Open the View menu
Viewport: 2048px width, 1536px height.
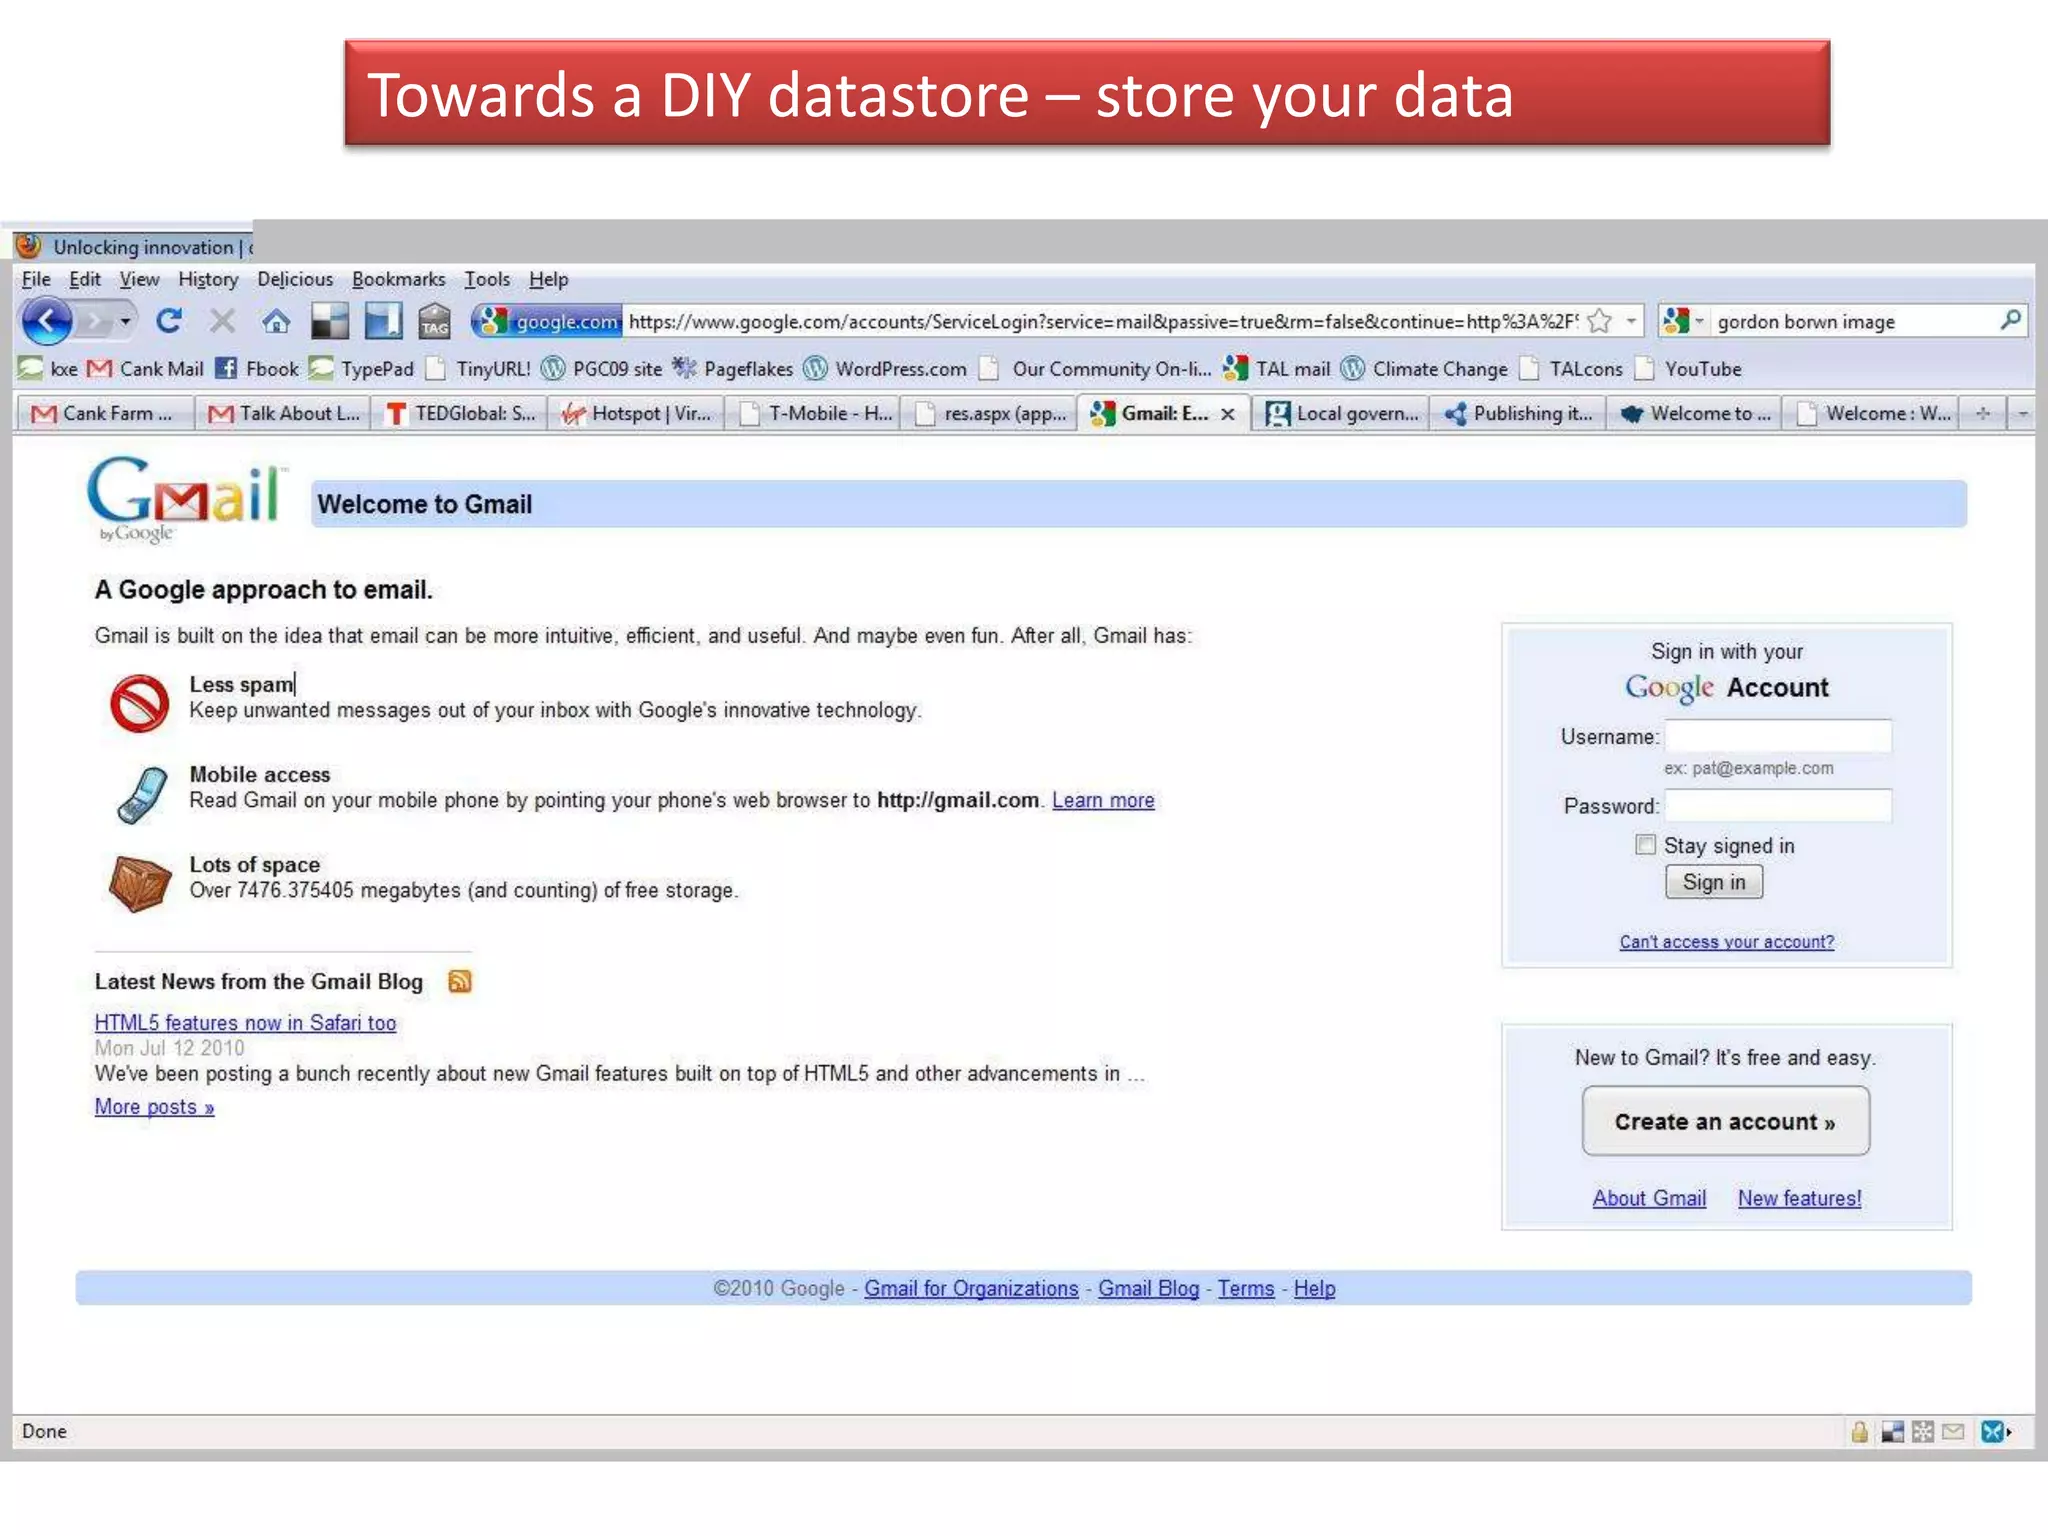point(140,279)
